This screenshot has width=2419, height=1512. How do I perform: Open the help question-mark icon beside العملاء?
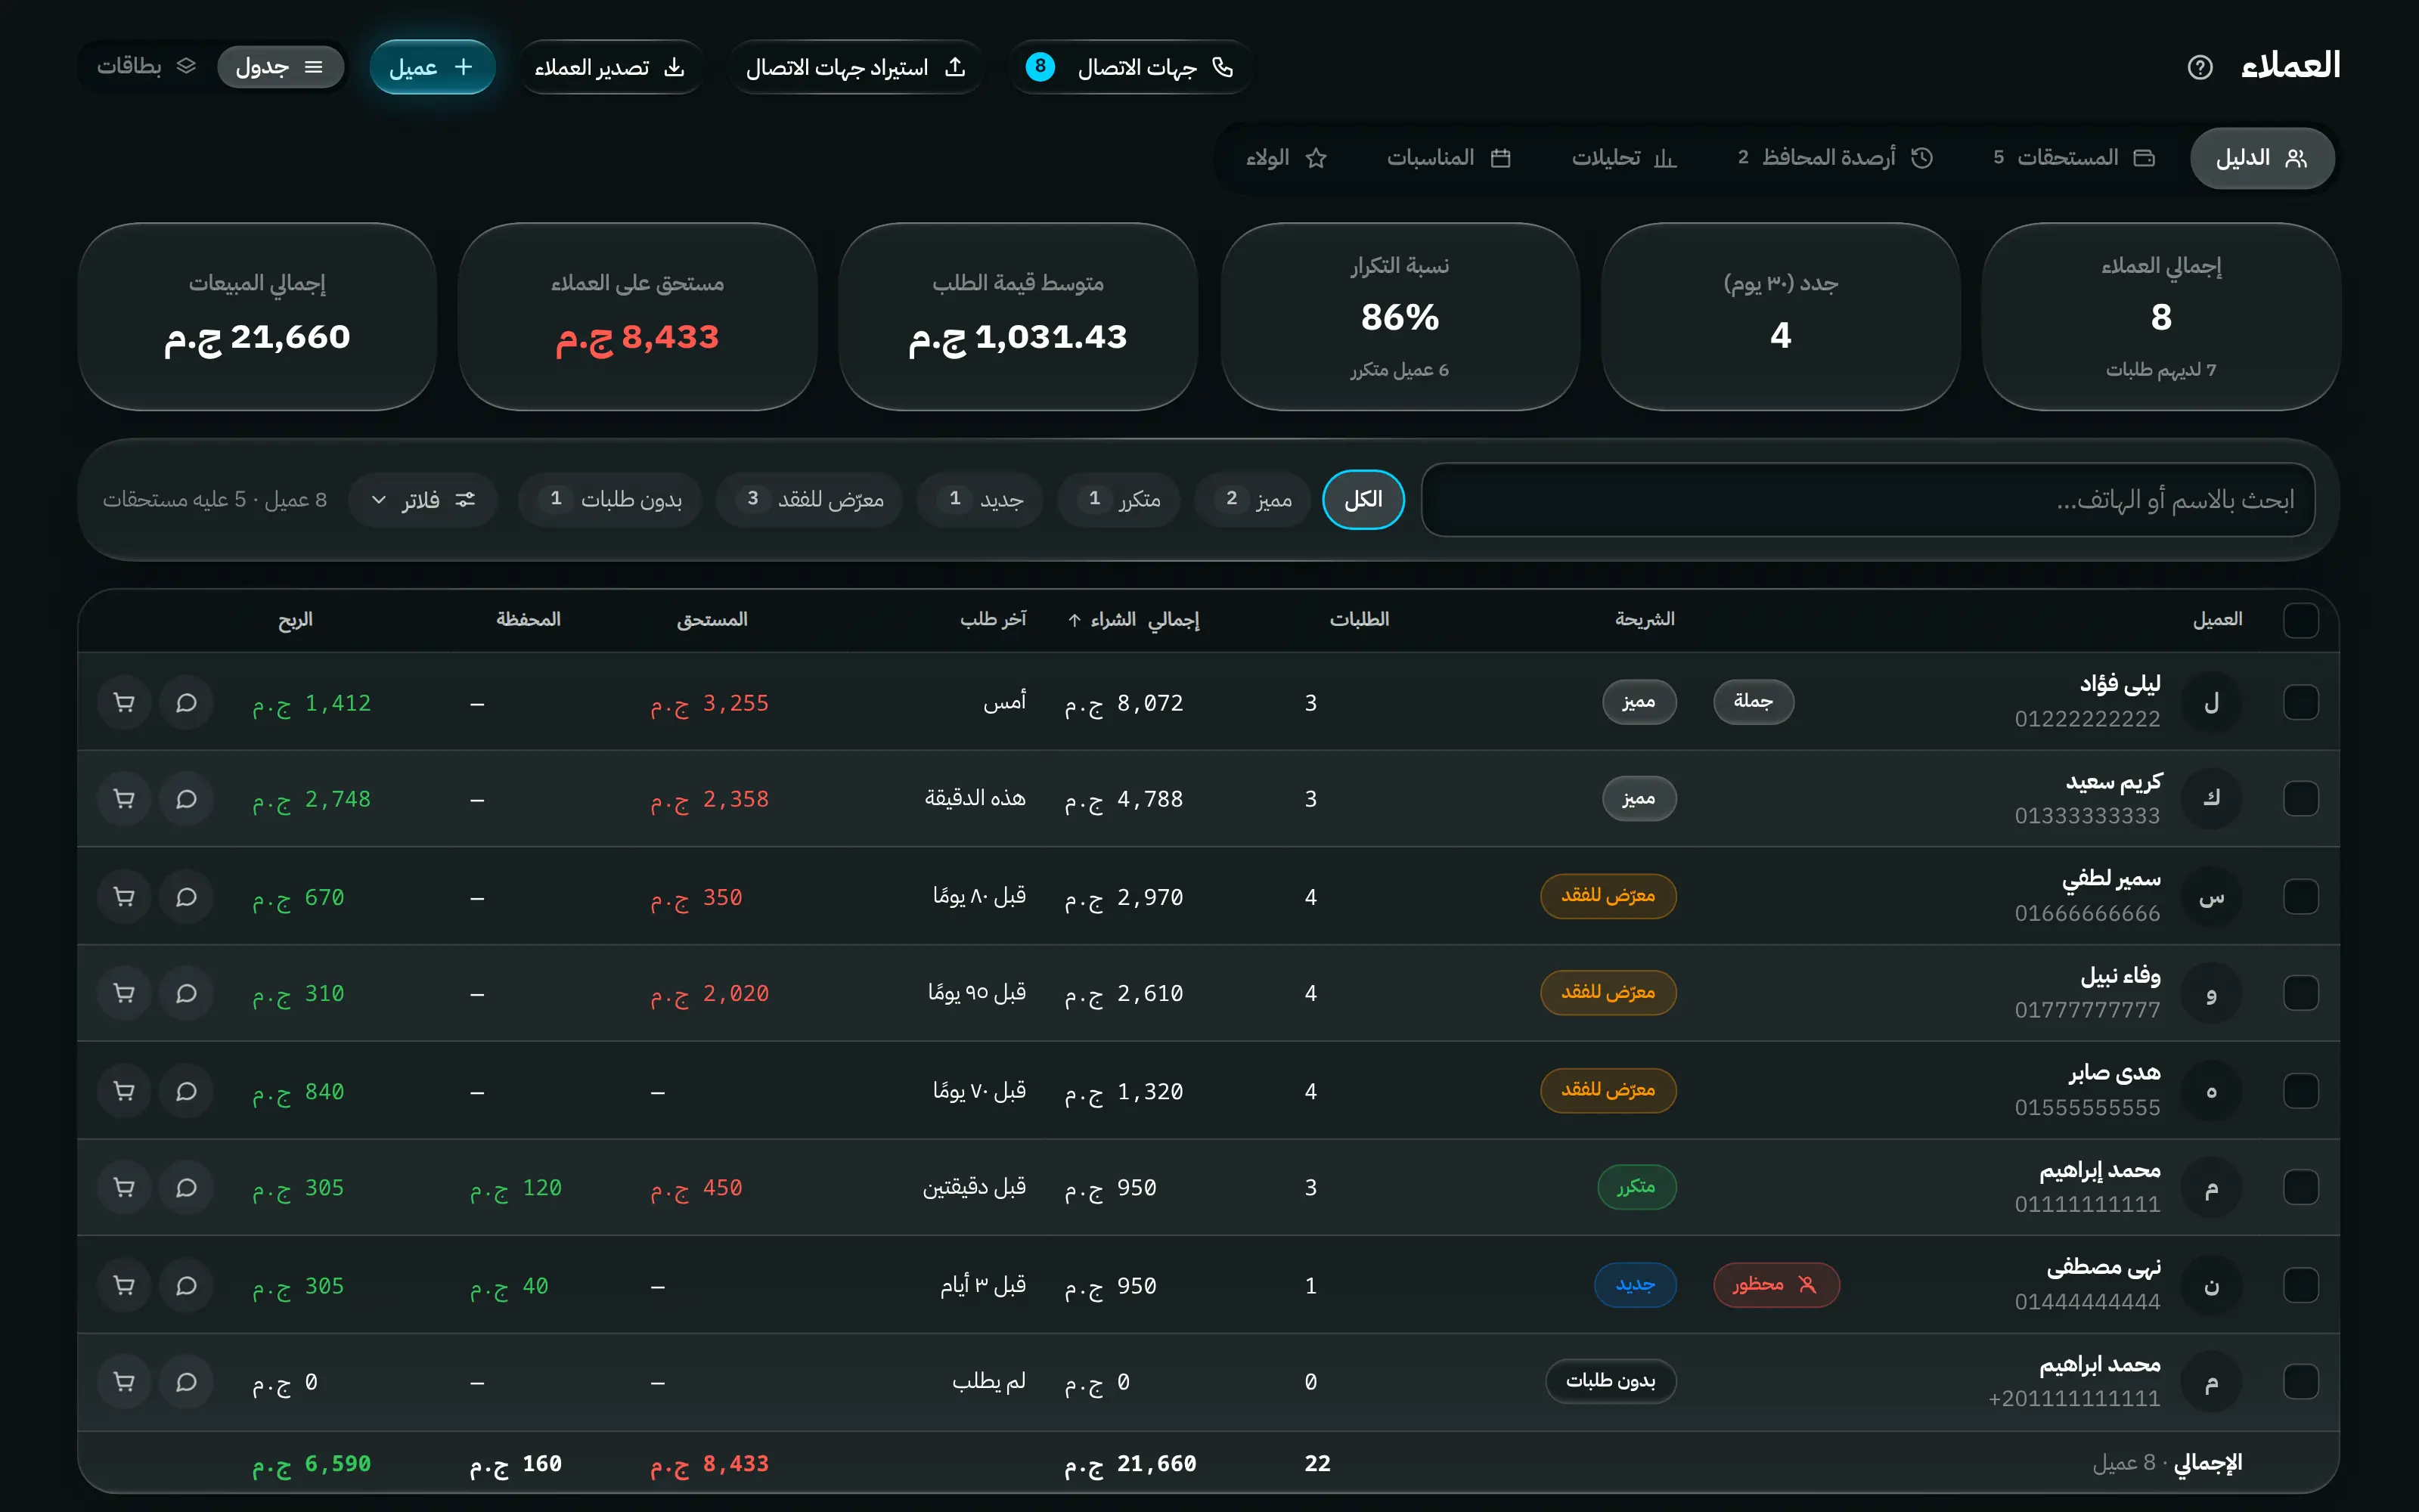[x=2200, y=67]
